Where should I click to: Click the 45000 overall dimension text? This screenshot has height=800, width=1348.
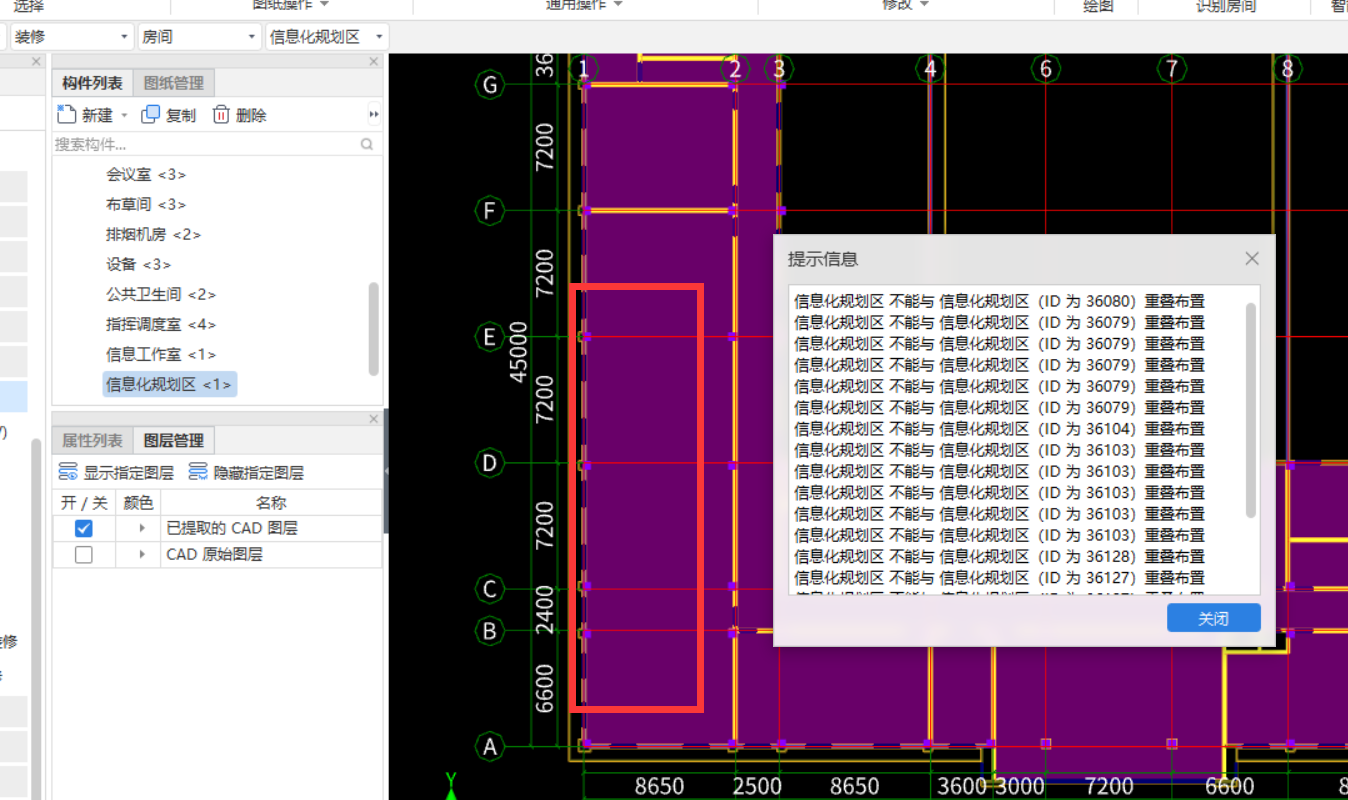(518, 353)
